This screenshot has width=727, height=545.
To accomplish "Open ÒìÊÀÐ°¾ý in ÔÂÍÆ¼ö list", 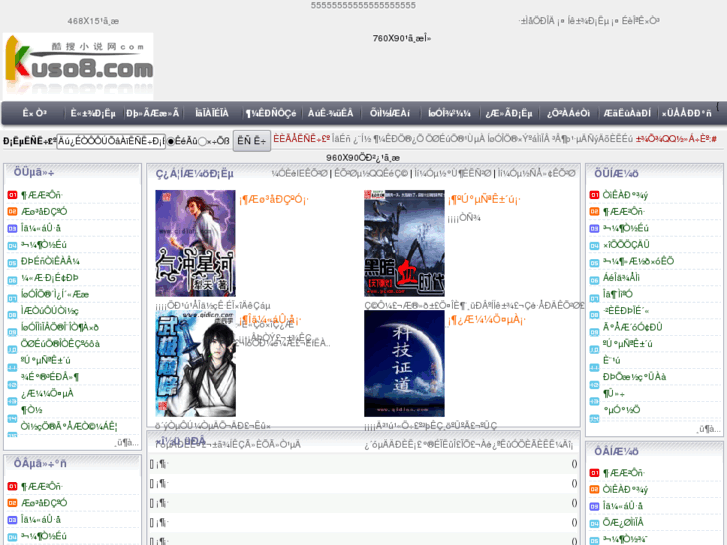I will (625, 489).
